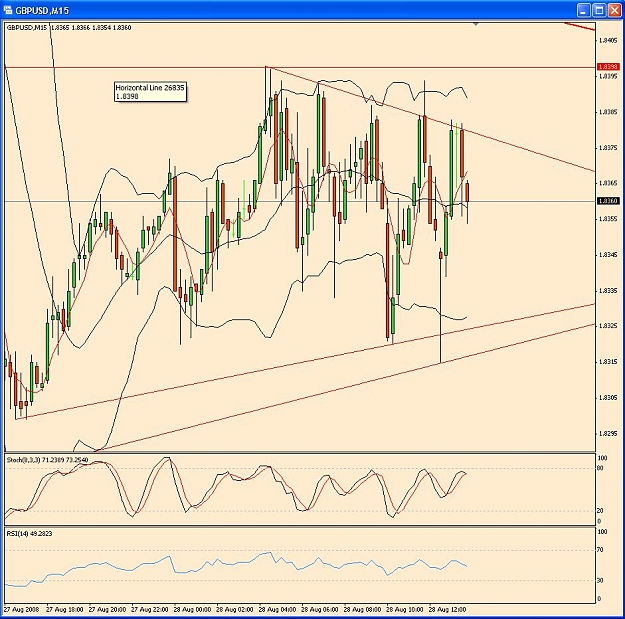Image resolution: width=625 pixels, height=619 pixels.
Task: Click the 27 Aug 18:00 time label
Action: tap(65, 609)
